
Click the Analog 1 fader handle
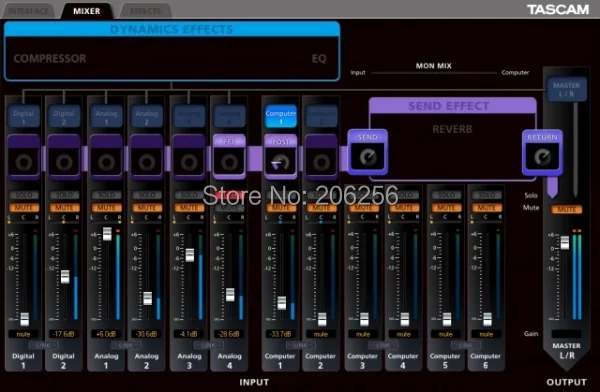(x=107, y=234)
